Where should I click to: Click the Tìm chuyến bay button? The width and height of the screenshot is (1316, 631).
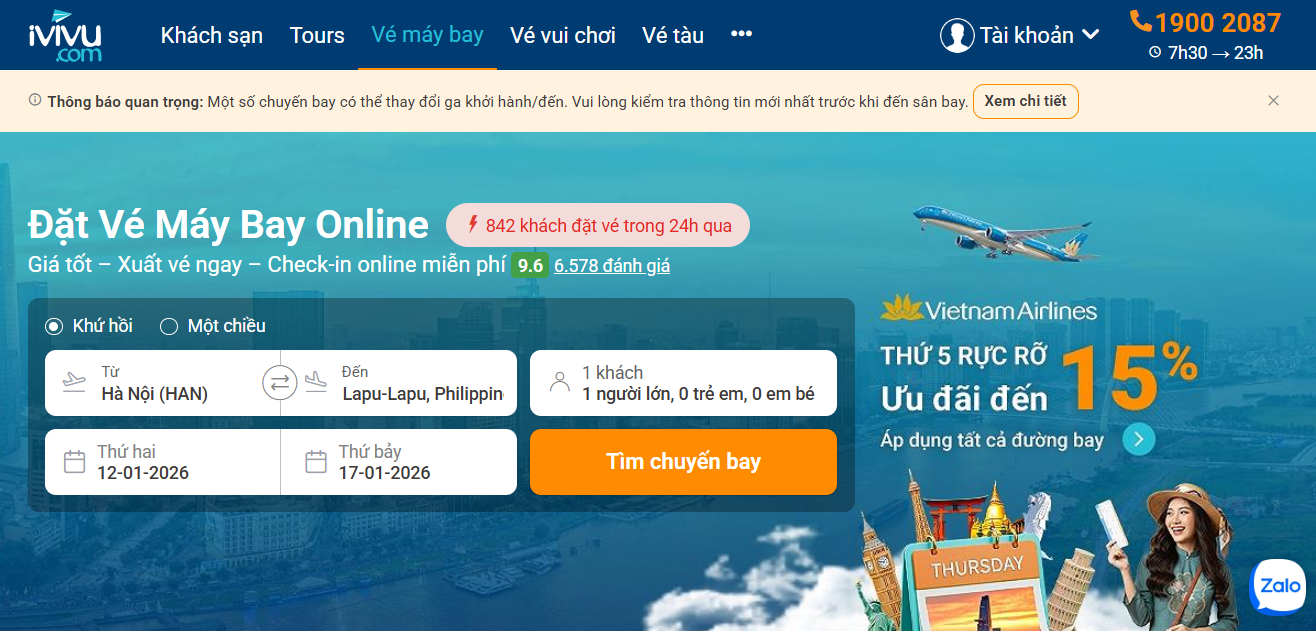point(683,462)
